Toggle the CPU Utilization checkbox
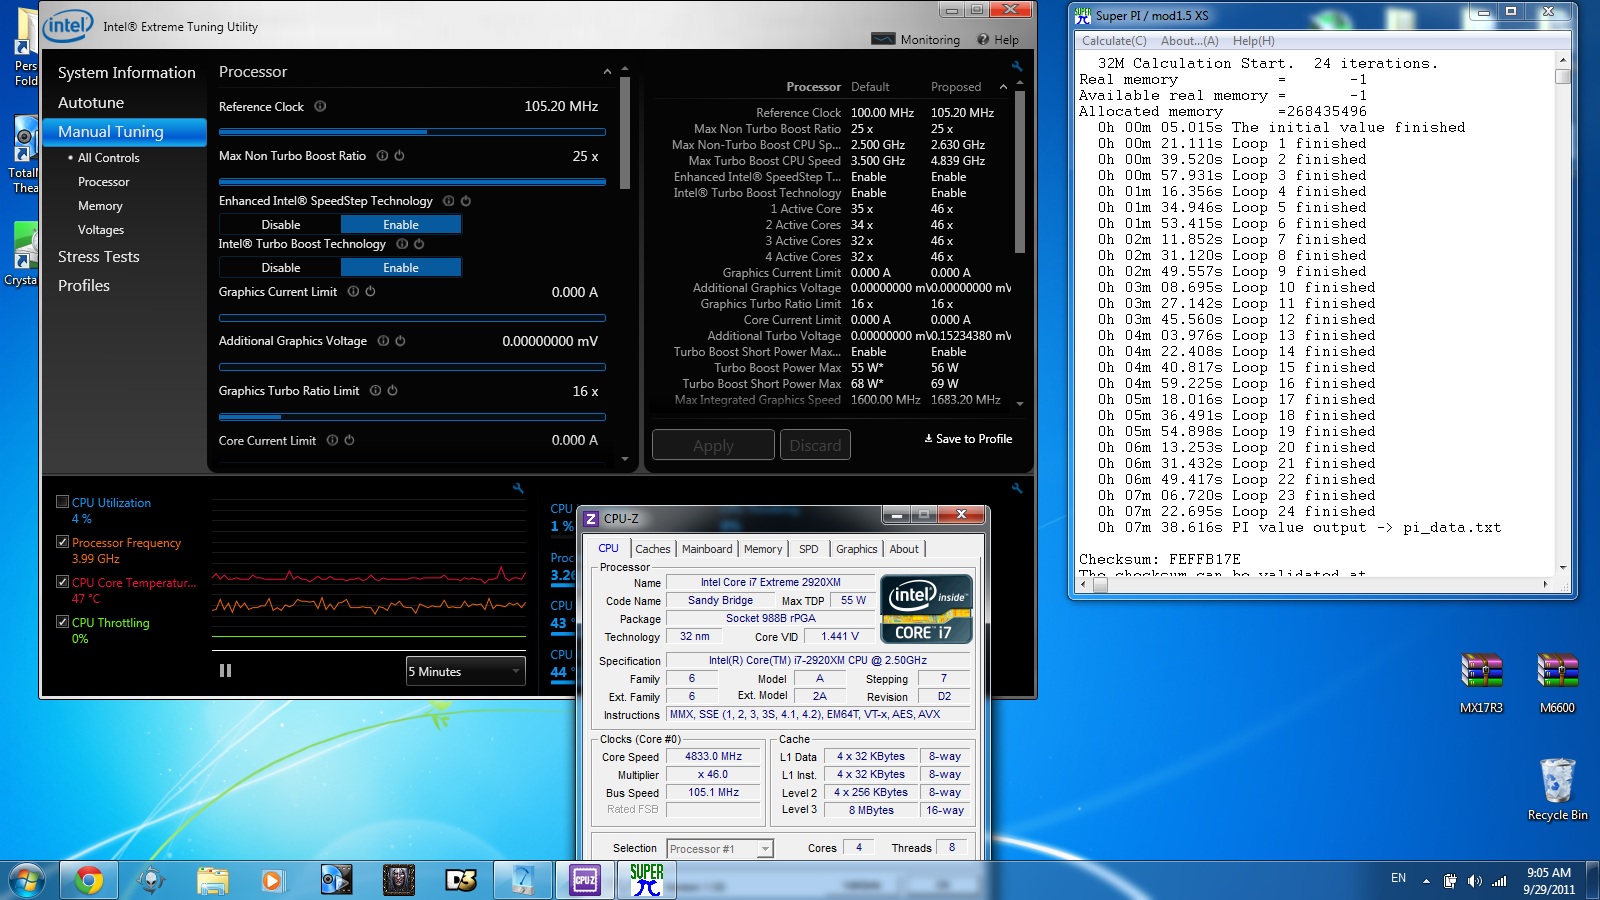The image size is (1600, 900). [63, 502]
